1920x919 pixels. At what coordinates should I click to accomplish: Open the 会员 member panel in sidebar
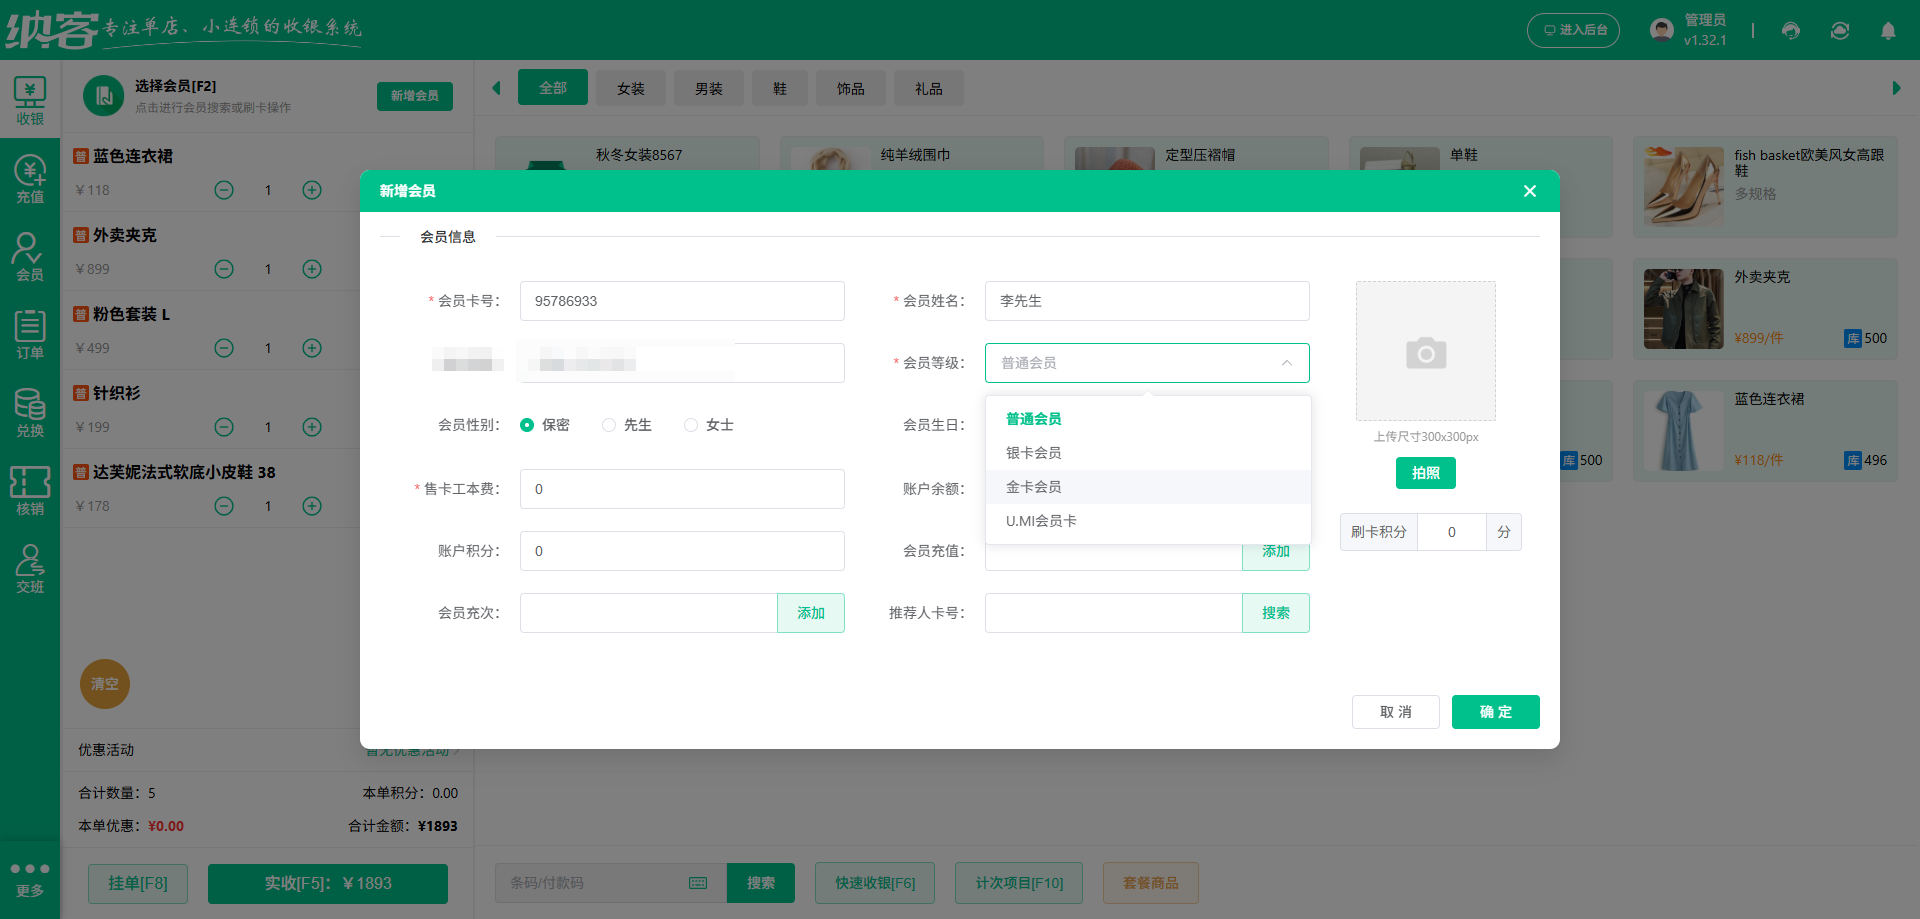pyautogui.click(x=29, y=256)
